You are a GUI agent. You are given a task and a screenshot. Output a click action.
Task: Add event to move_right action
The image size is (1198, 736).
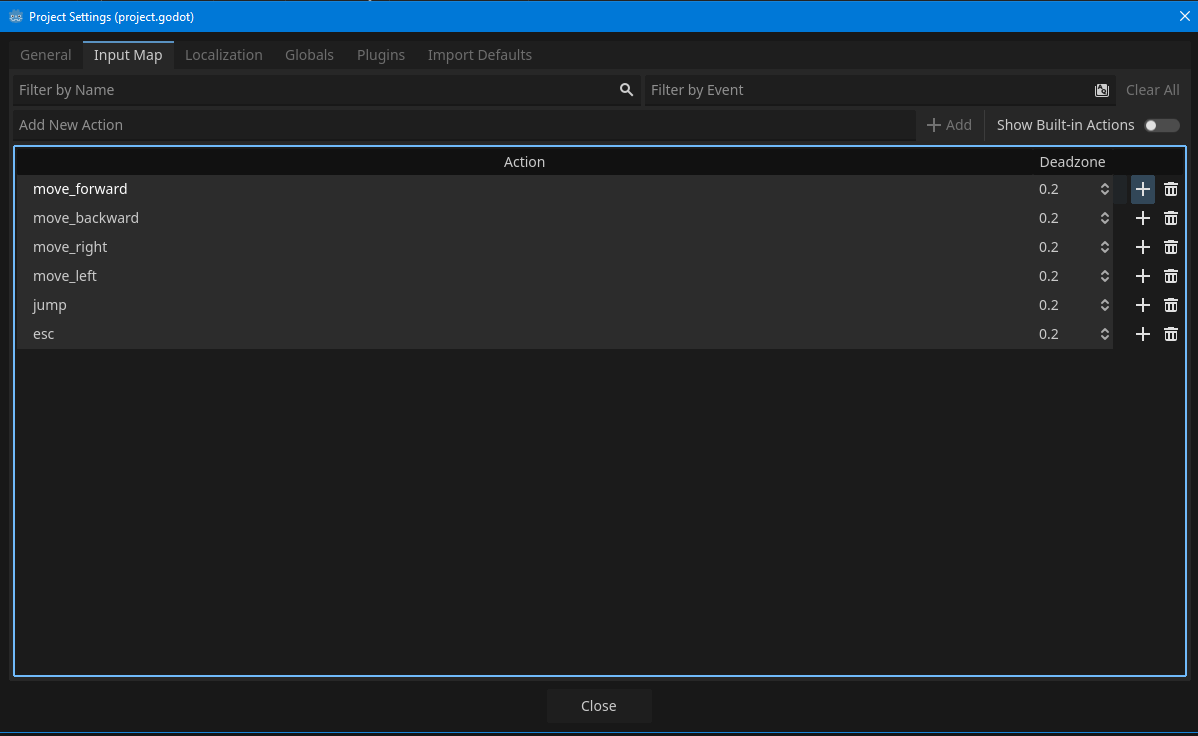point(1142,247)
